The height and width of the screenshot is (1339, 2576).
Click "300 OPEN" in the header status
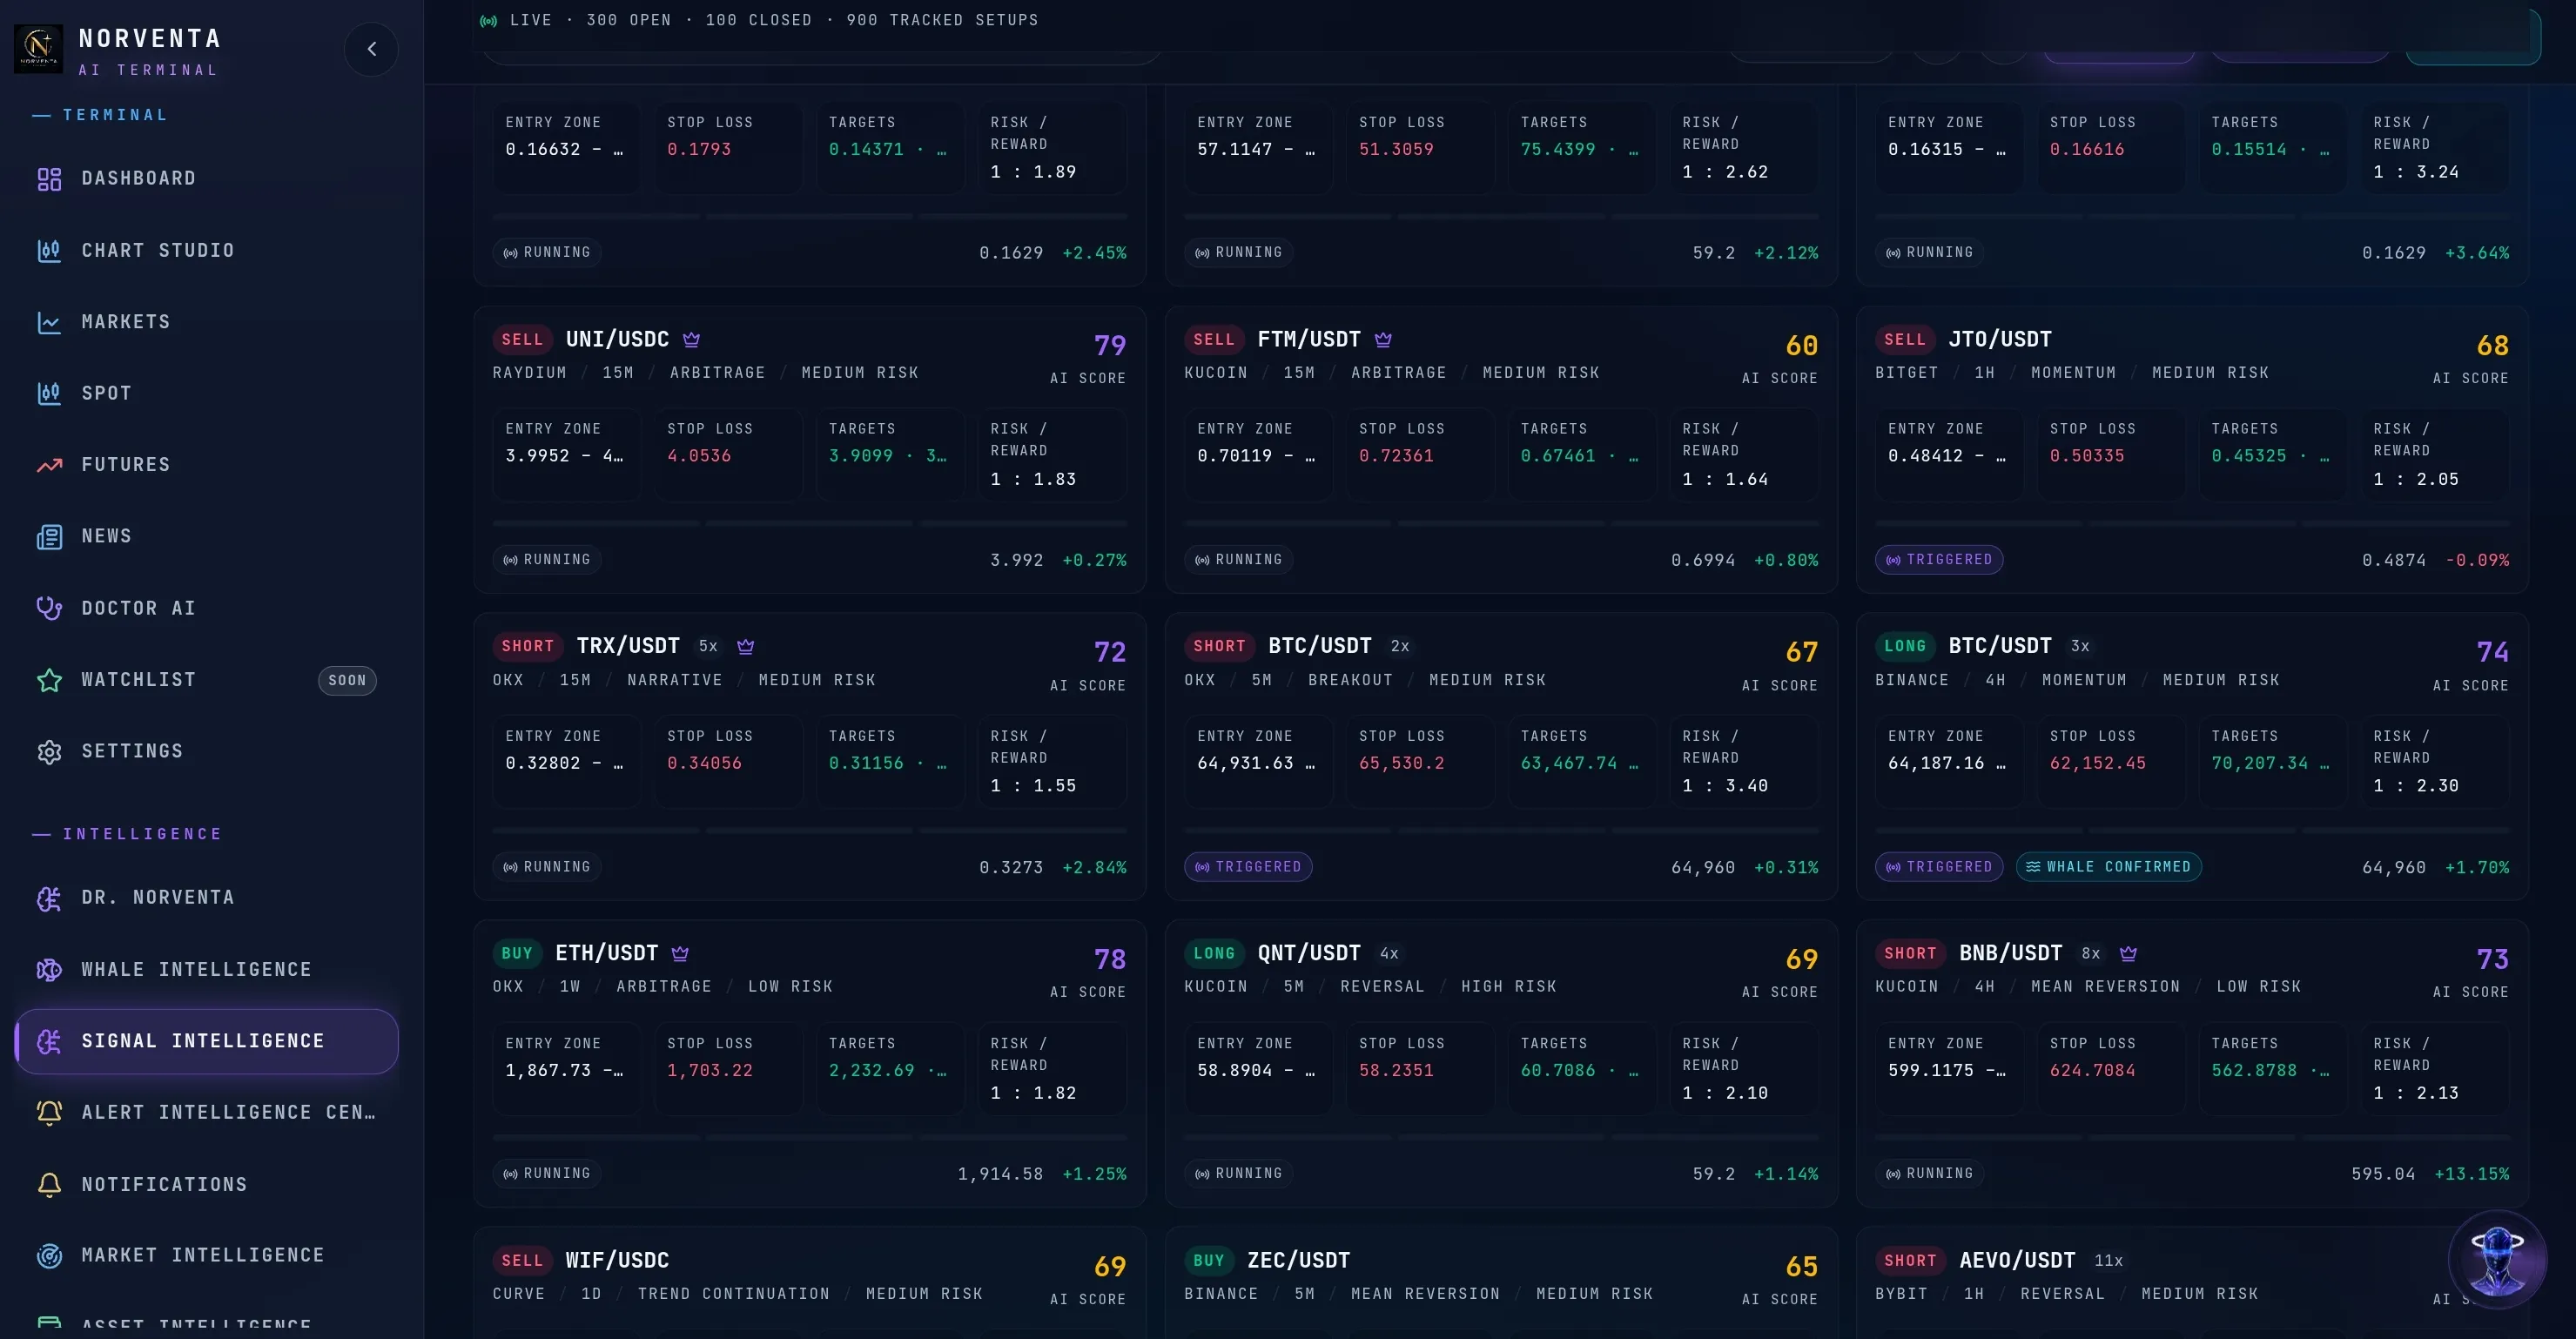pos(629,21)
